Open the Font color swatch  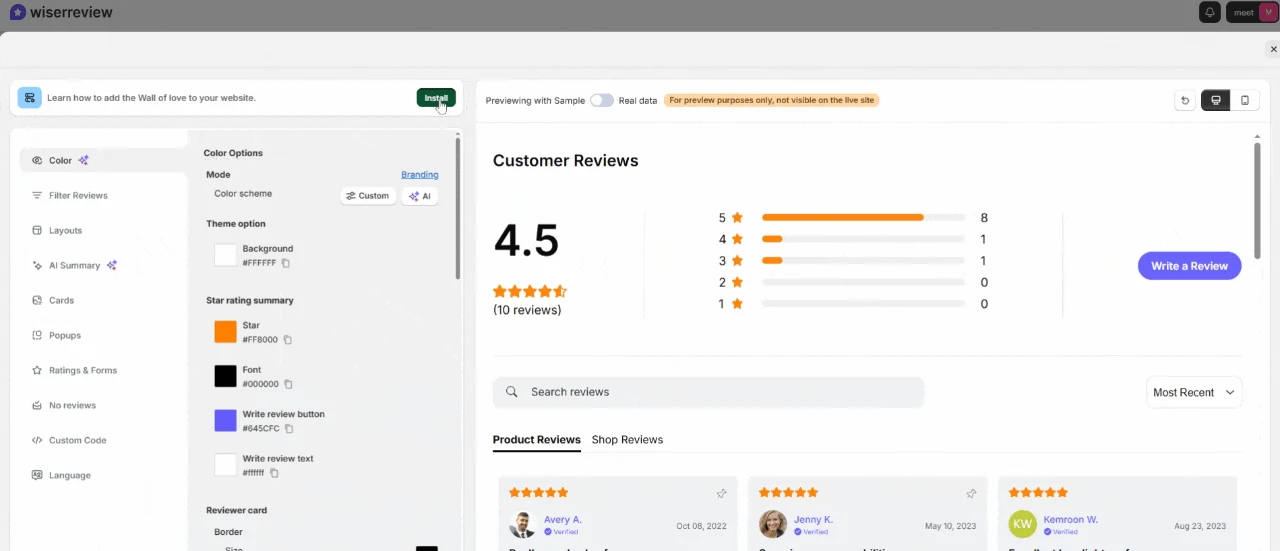(x=225, y=376)
